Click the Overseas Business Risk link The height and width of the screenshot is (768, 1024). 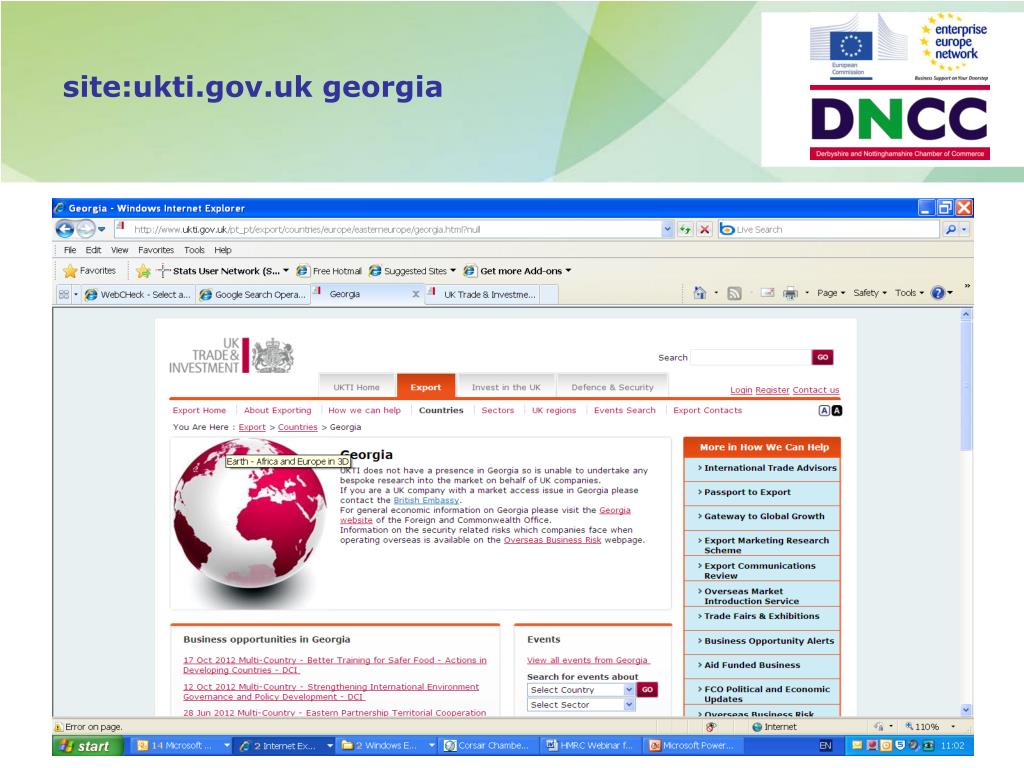tap(552, 540)
